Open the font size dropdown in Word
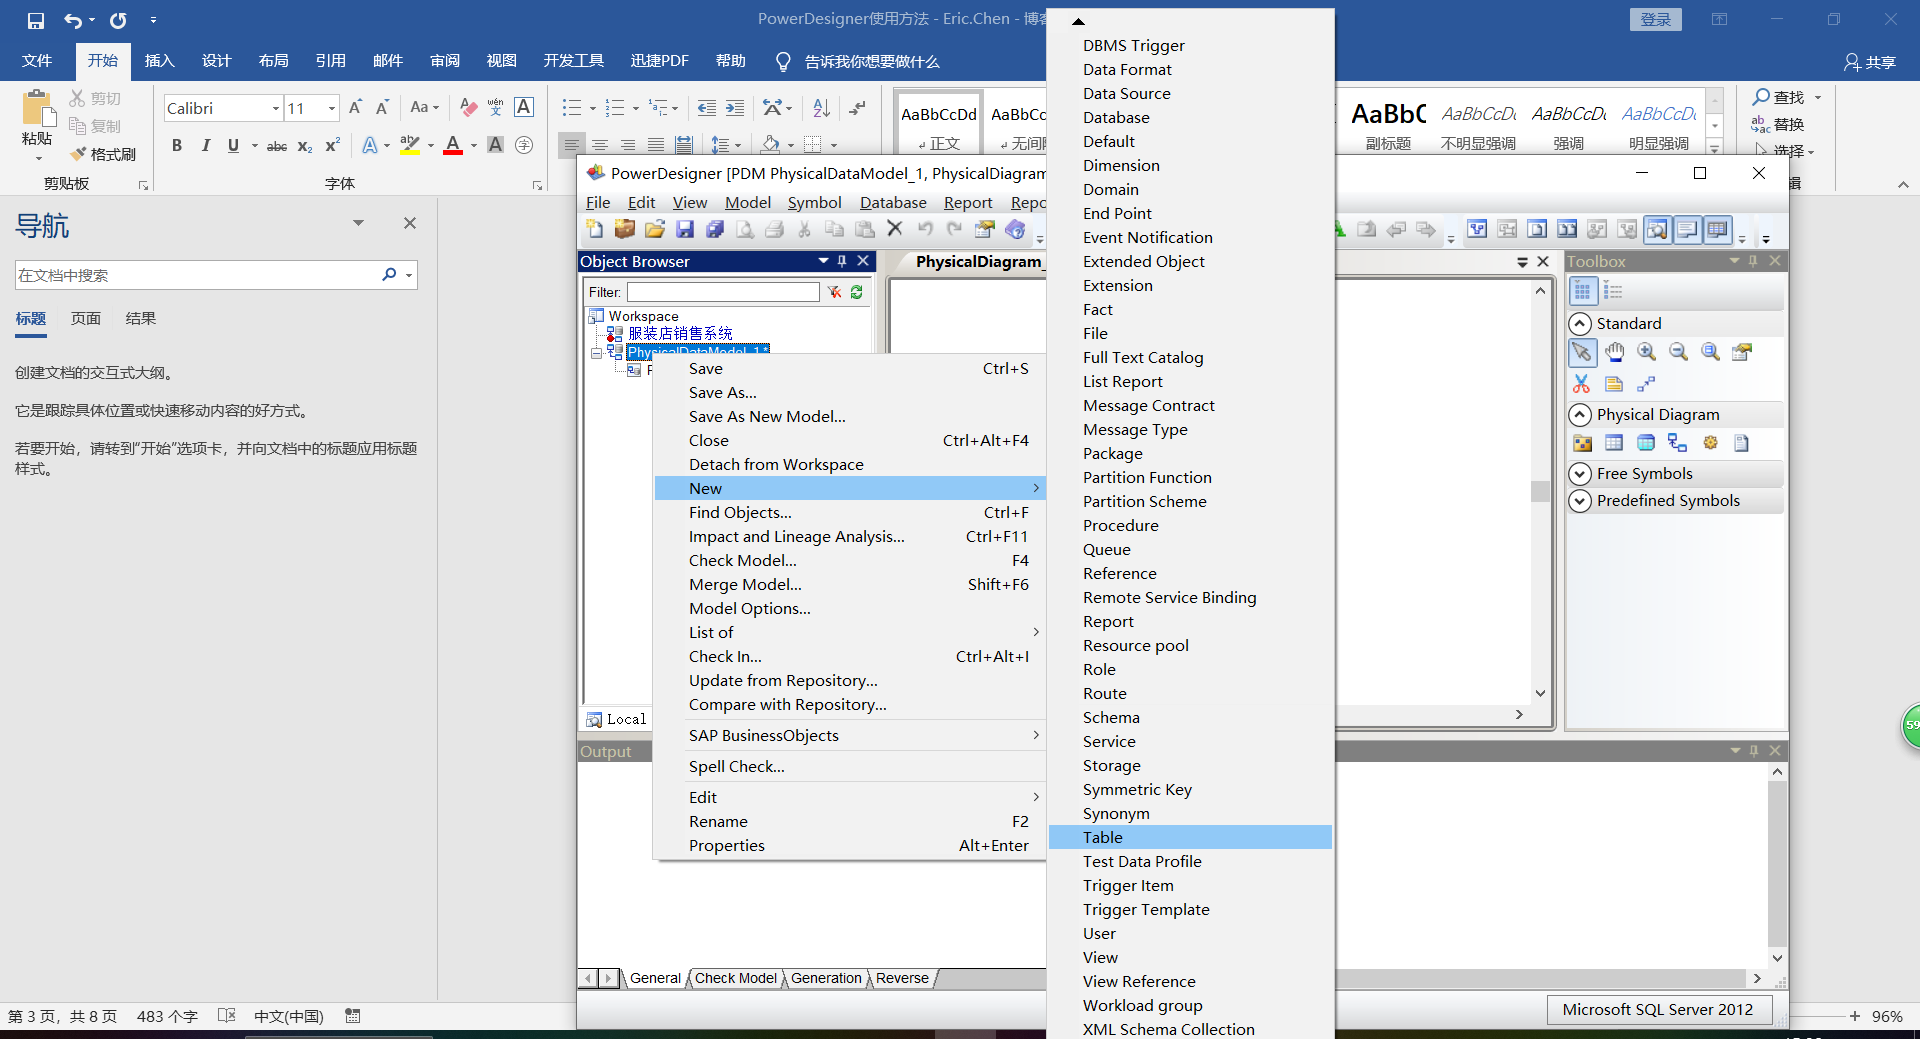The width and height of the screenshot is (1920, 1039). tap(331, 108)
